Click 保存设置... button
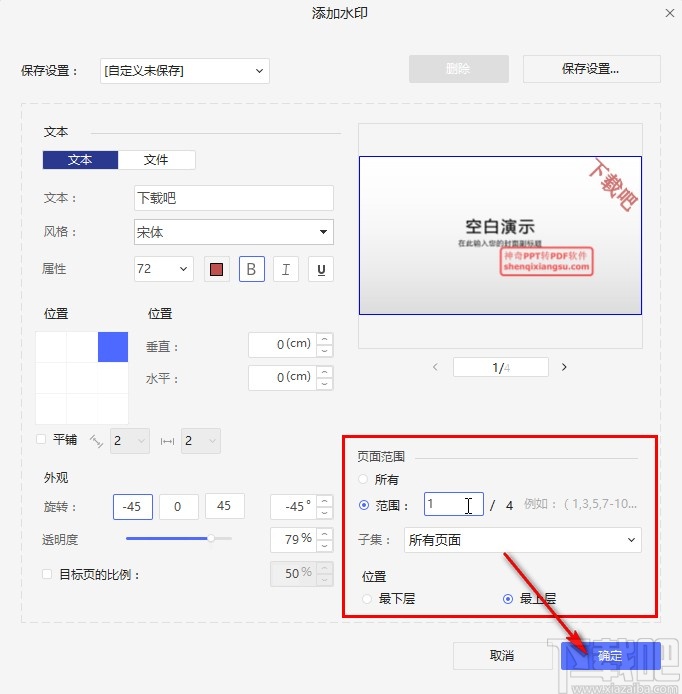 pyautogui.click(x=592, y=69)
